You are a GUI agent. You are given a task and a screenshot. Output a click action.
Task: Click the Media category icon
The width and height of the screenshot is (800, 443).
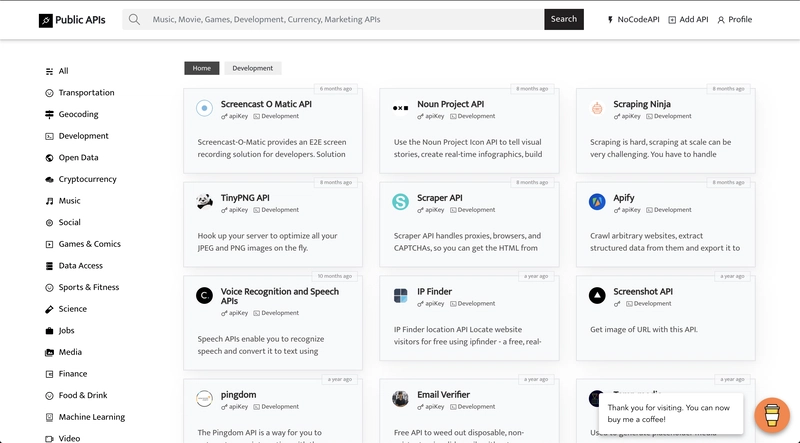pyautogui.click(x=49, y=352)
